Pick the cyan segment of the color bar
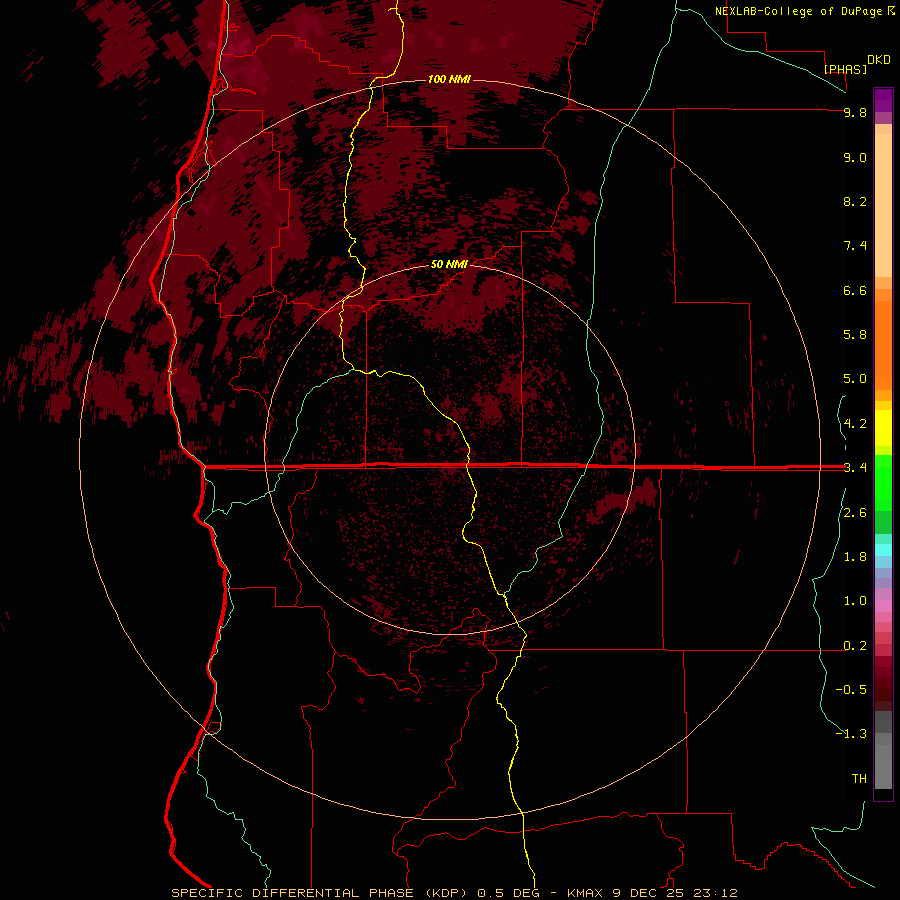This screenshot has height=900, width=900. click(x=883, y=550)
